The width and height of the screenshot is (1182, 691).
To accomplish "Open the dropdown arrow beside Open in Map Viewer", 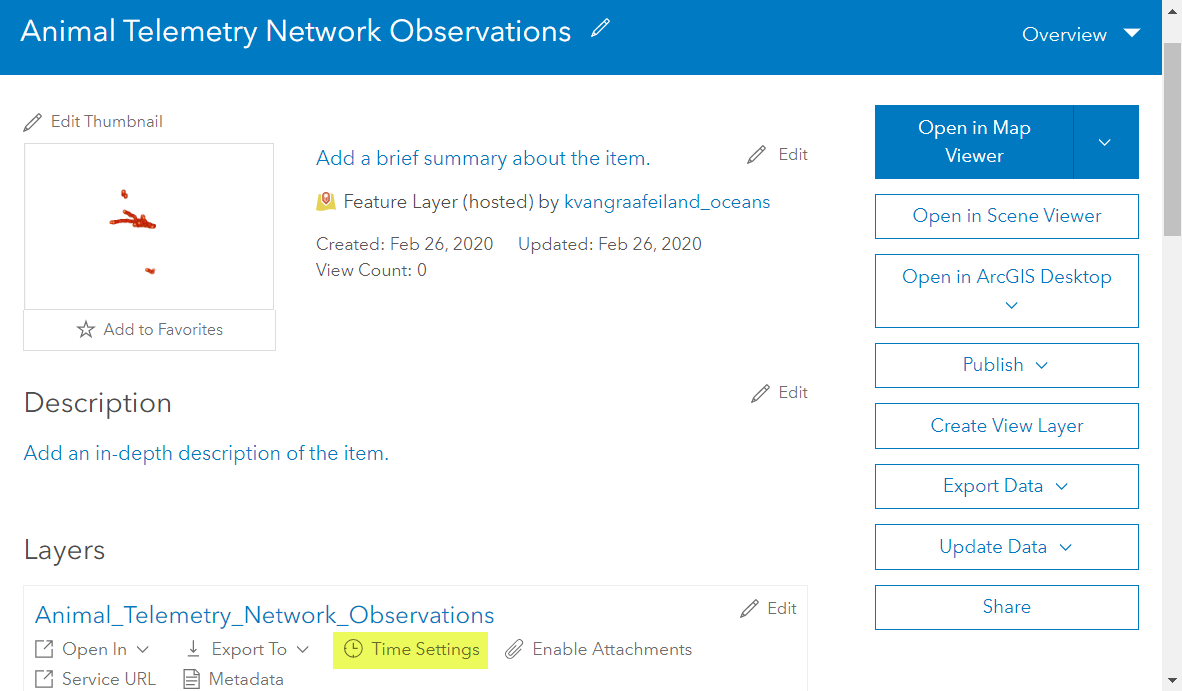I will pos(1105,142).
